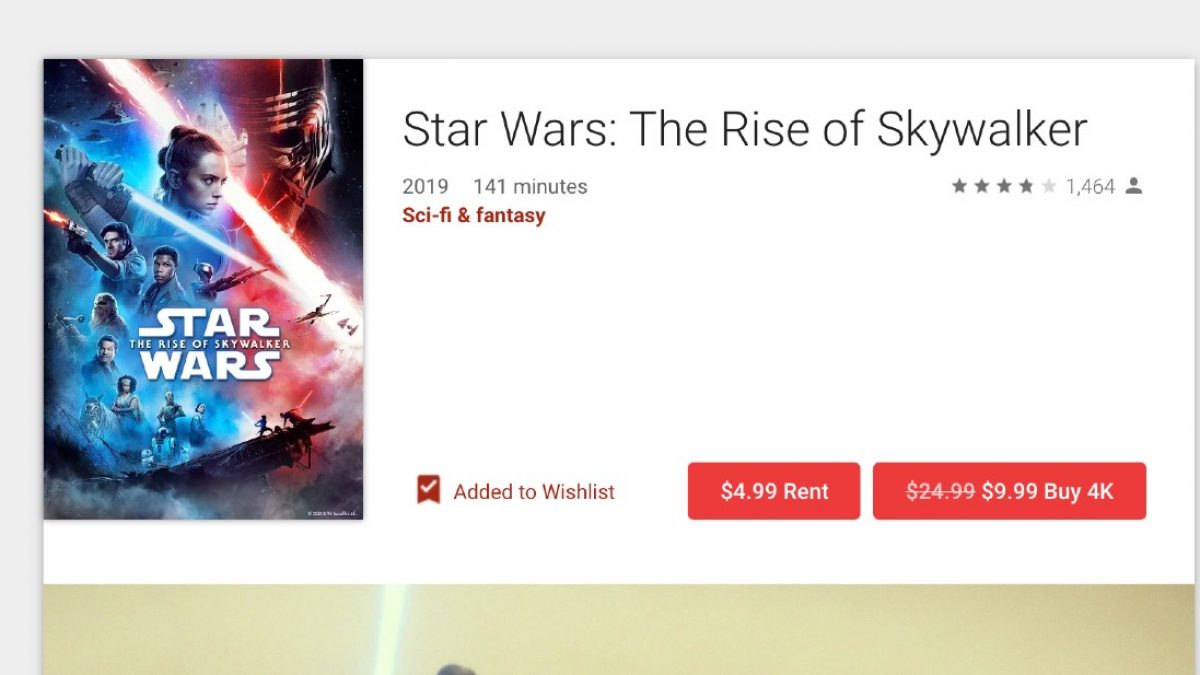Click the second rating star
1200x675 pixels.
point(982,186)
